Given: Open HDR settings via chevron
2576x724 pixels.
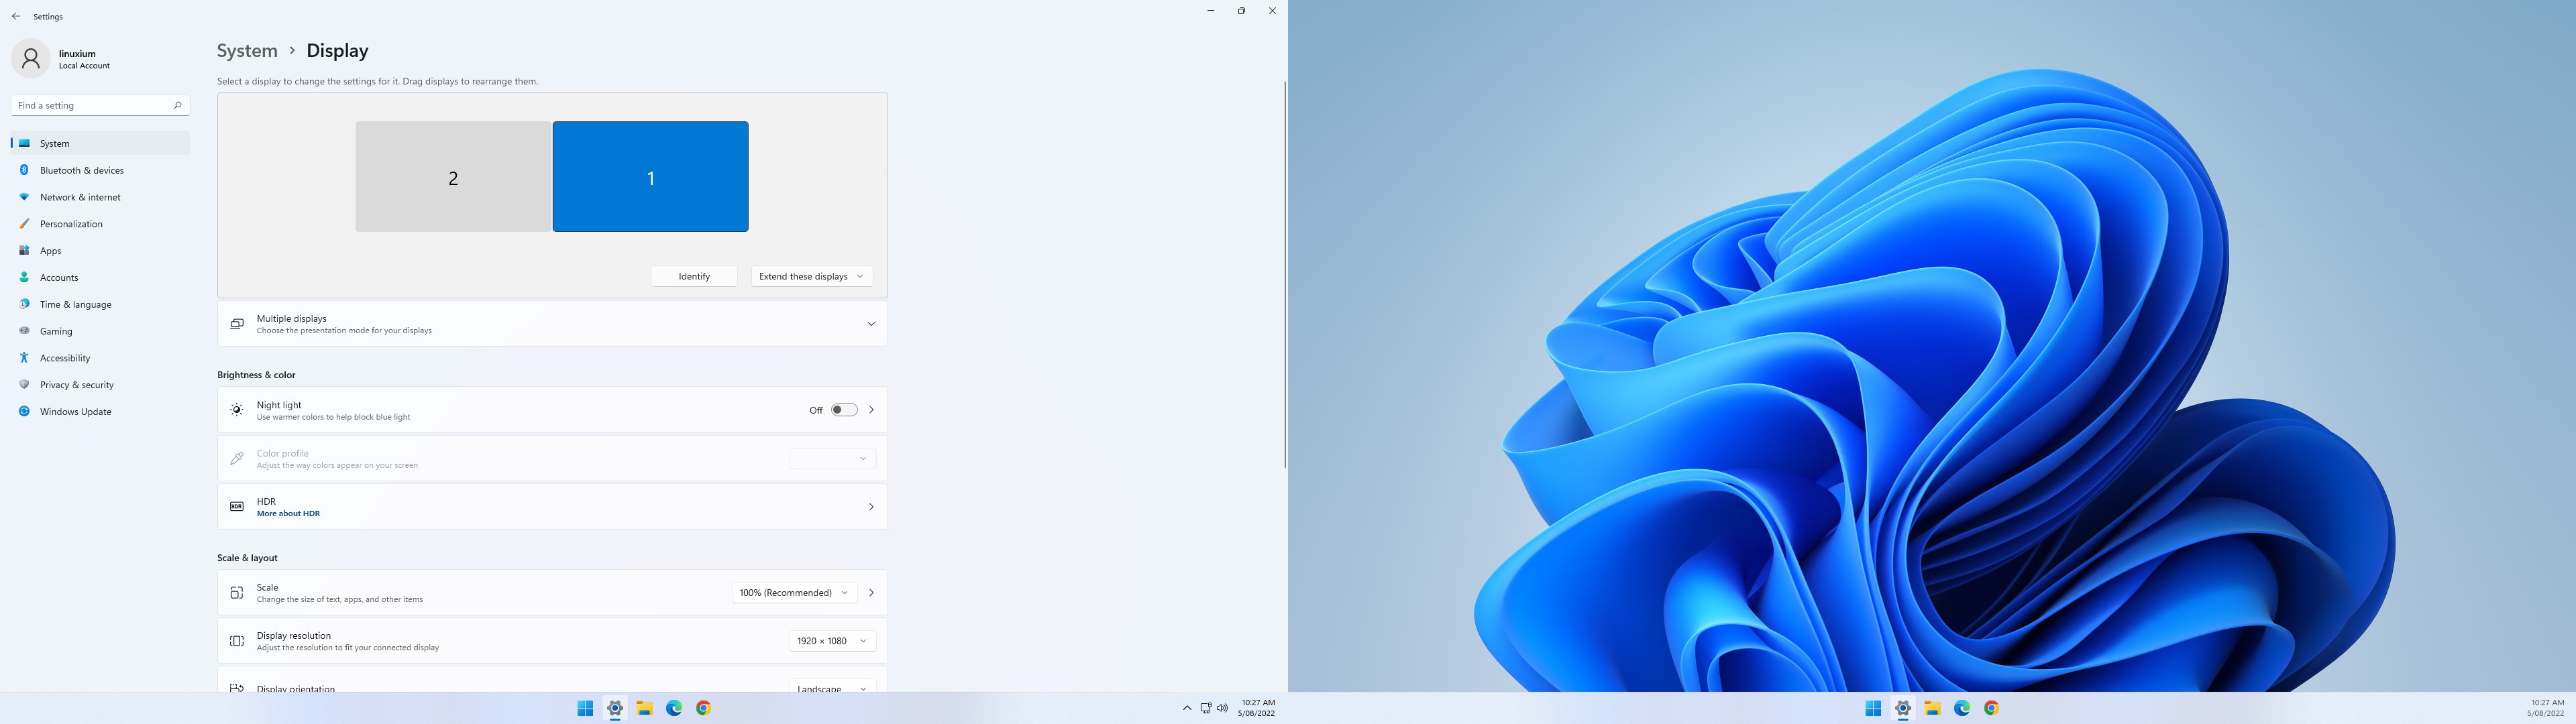Looking at the screenshot, I should [871, 507].
